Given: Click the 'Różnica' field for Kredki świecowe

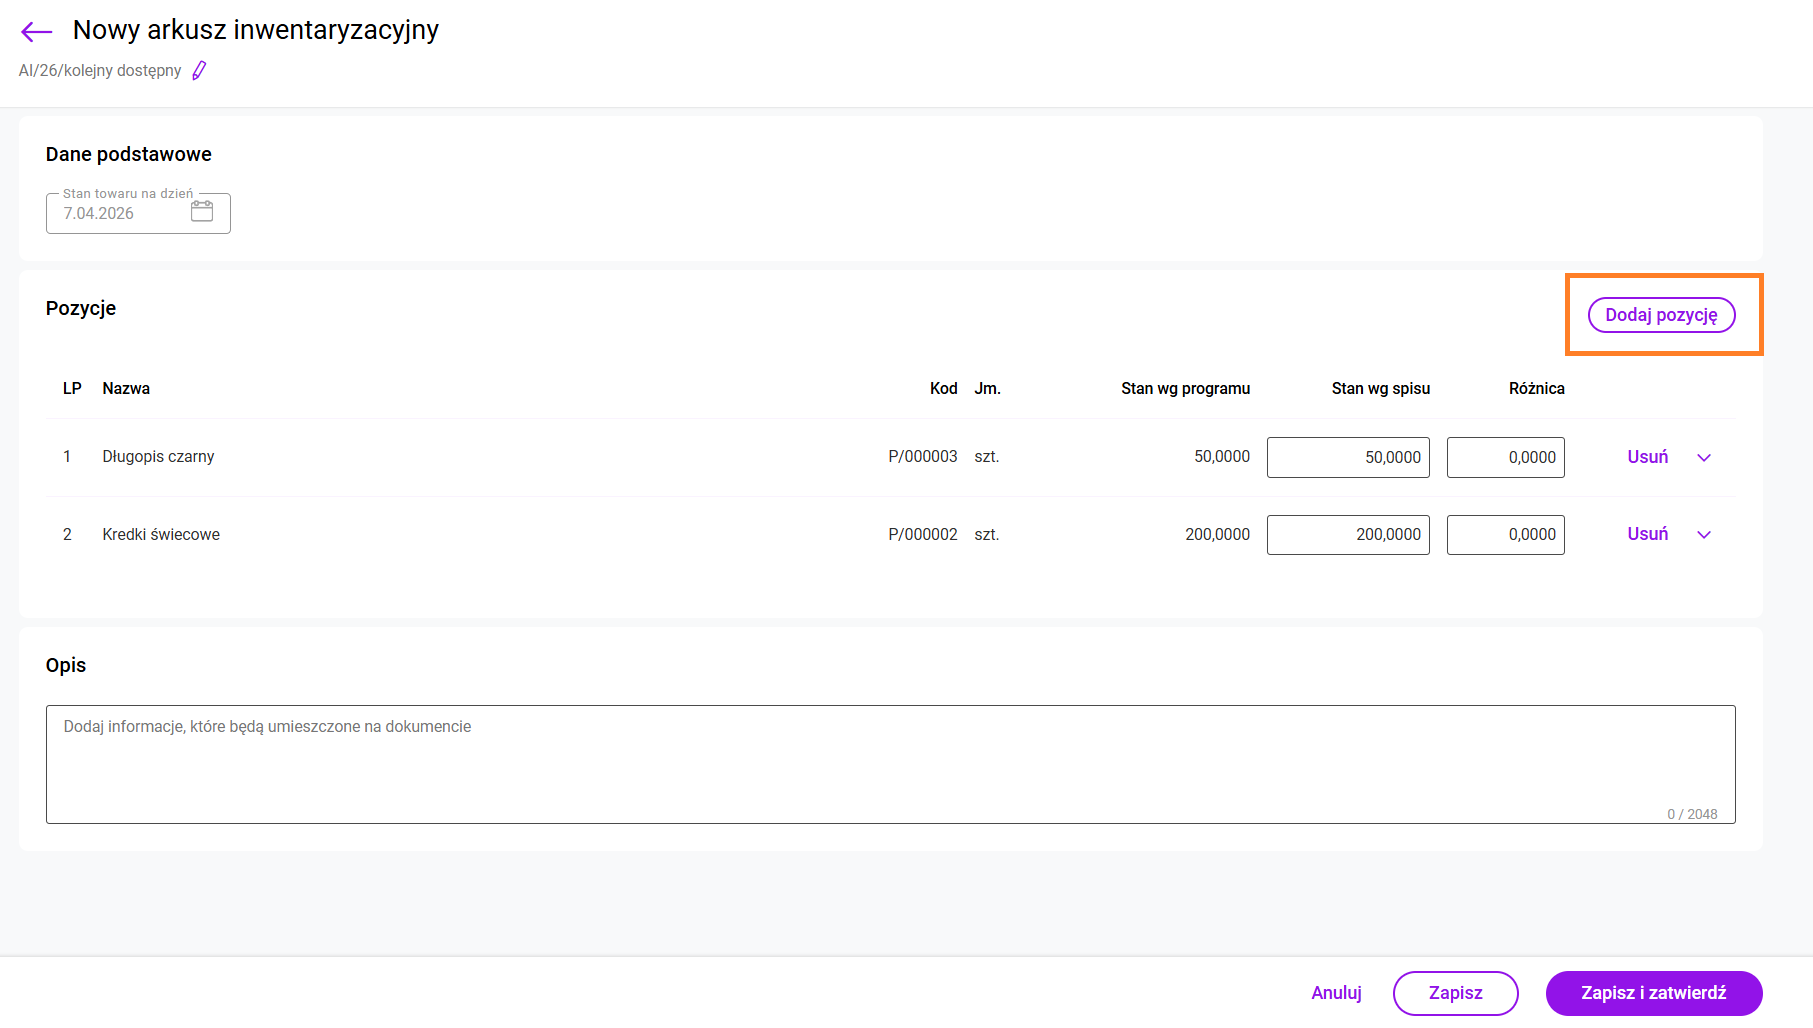Looking at the screenshot, I should 1505,535.
